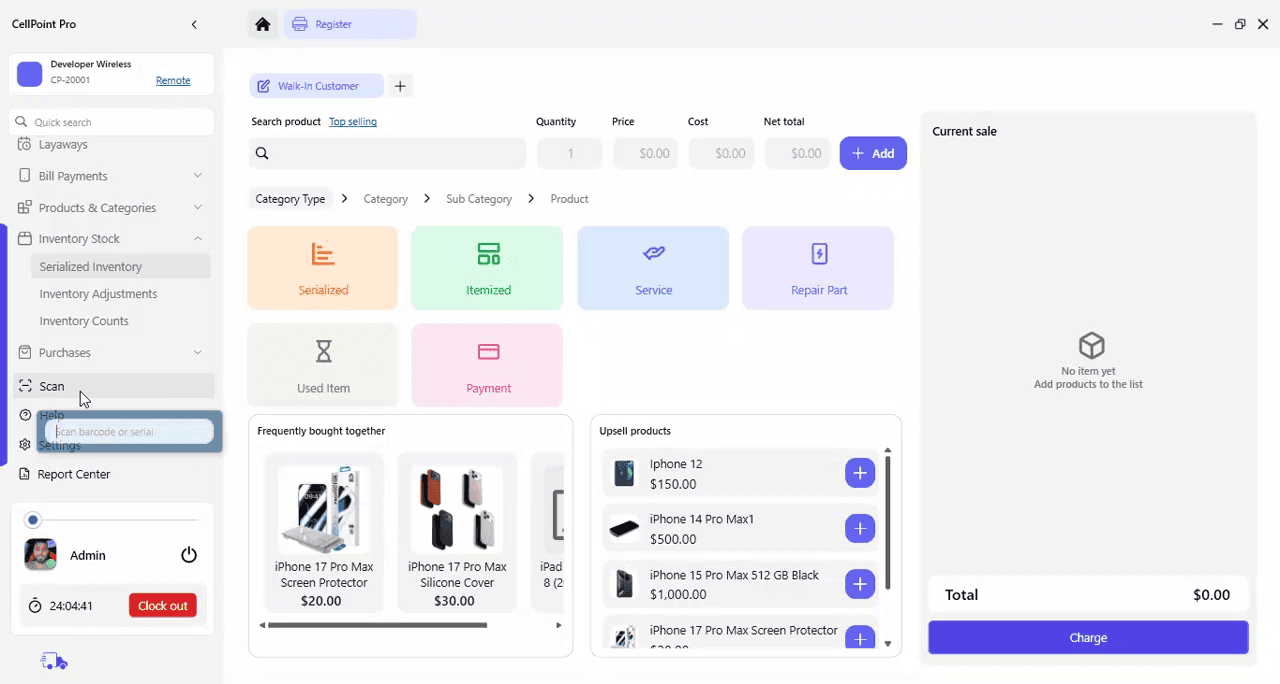Expand the Bill Payments menu chevron
The image size is (1280, 684).
click(x=198, y=176)
